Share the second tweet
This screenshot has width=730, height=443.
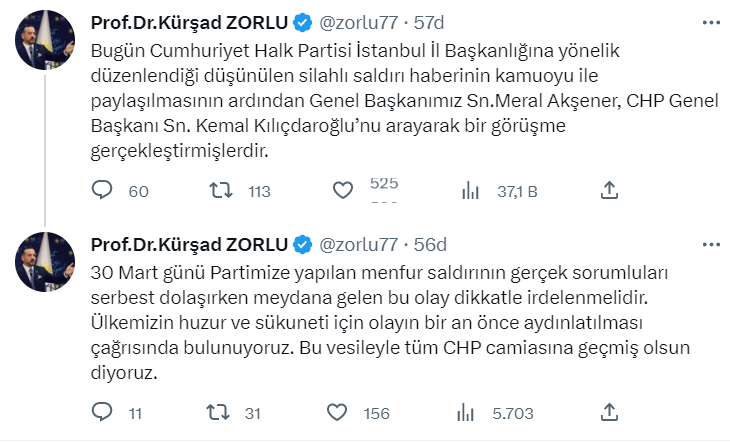click(x=609, y=411)
